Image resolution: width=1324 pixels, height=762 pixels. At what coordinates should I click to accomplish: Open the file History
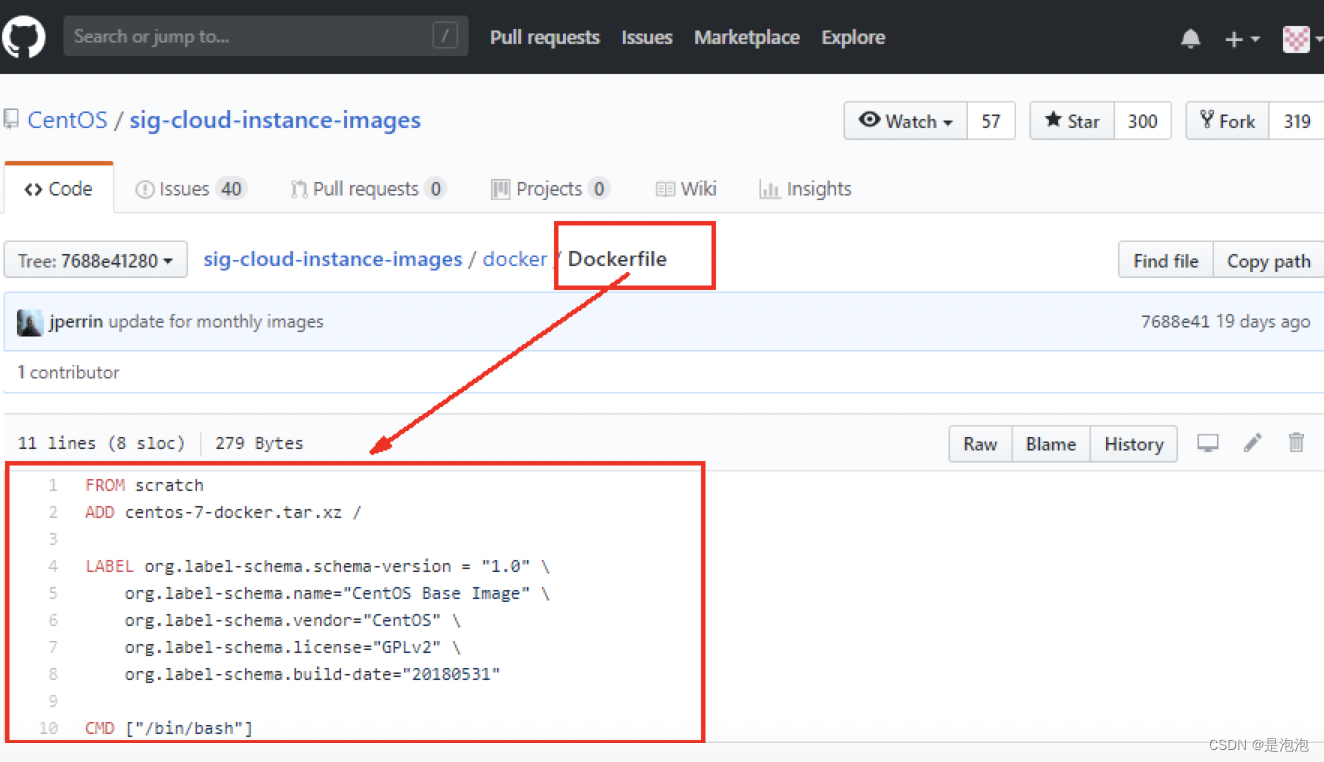1134,444
